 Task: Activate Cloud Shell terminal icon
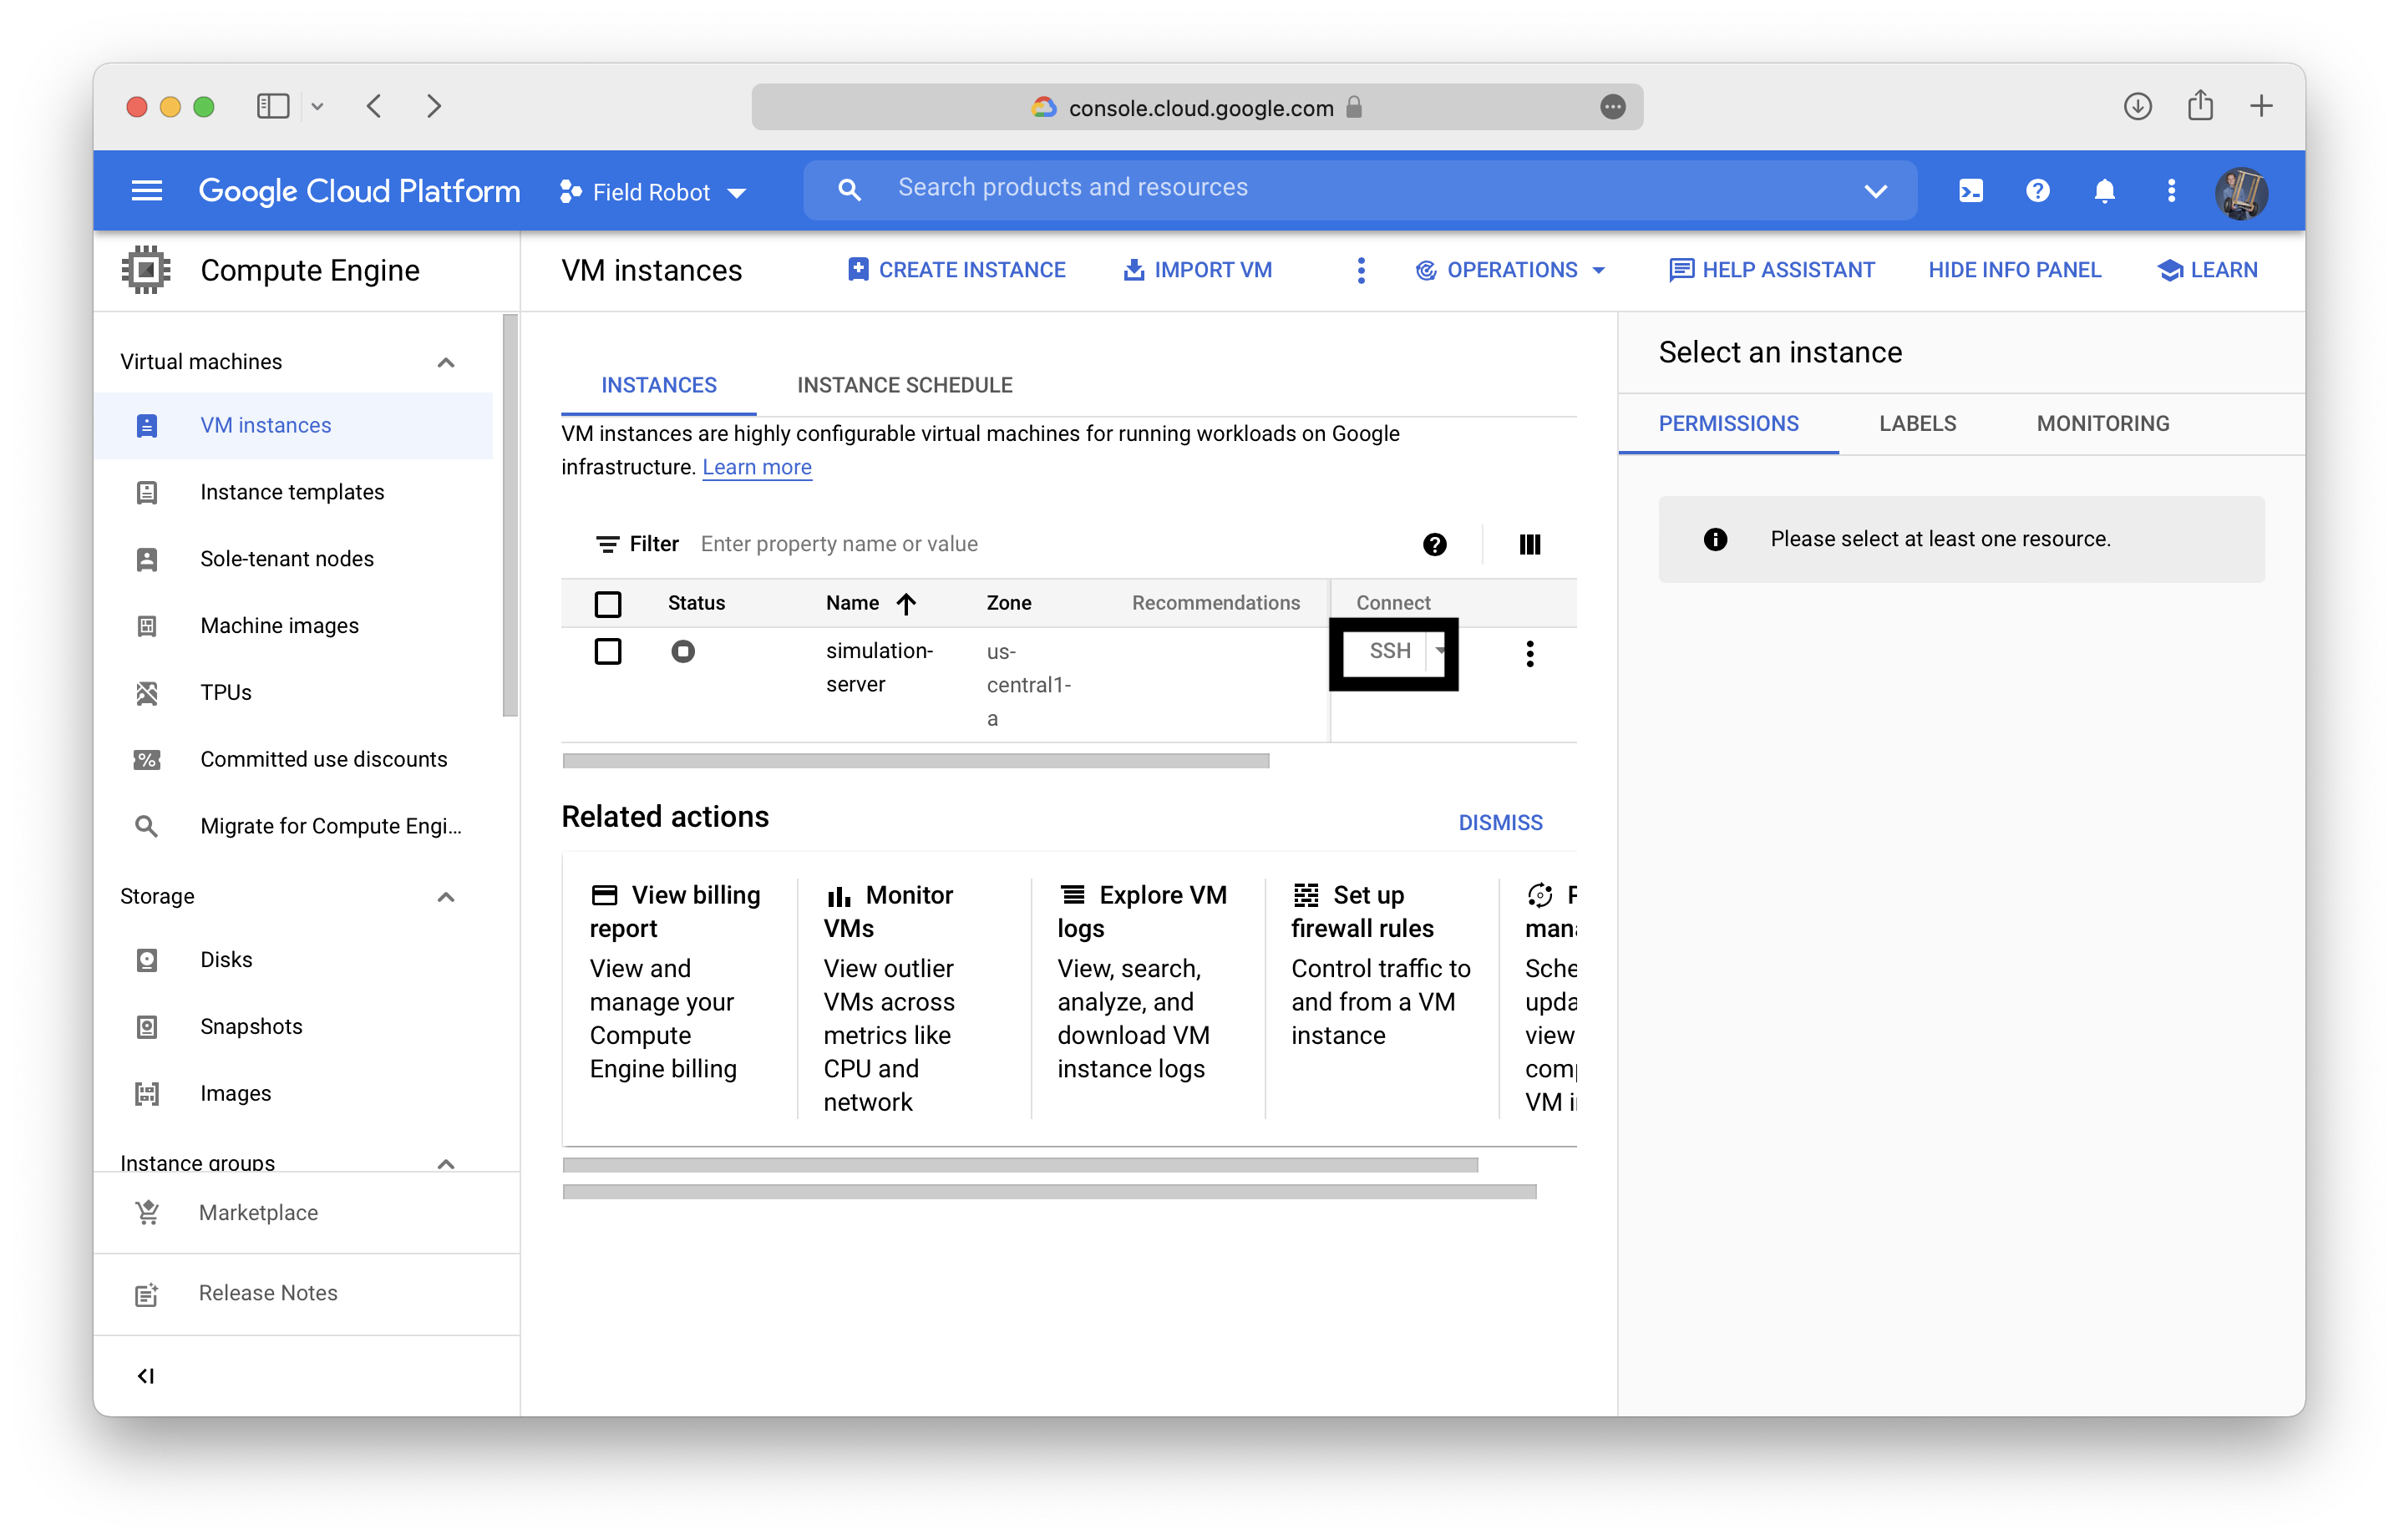pyautogui.click(x=1970, y=190)
